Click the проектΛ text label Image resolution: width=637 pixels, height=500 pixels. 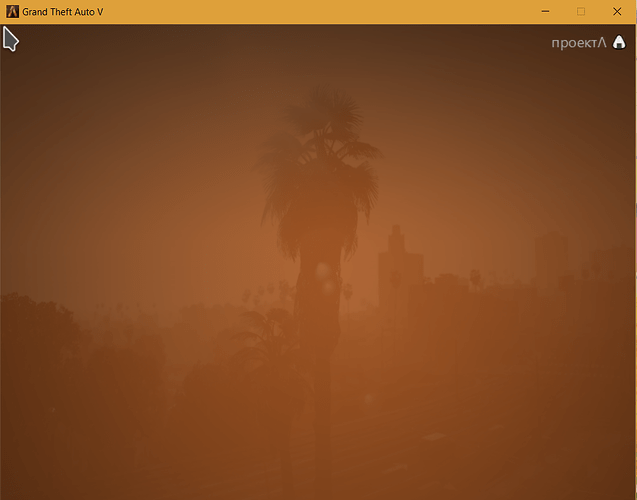coord(578,43)
